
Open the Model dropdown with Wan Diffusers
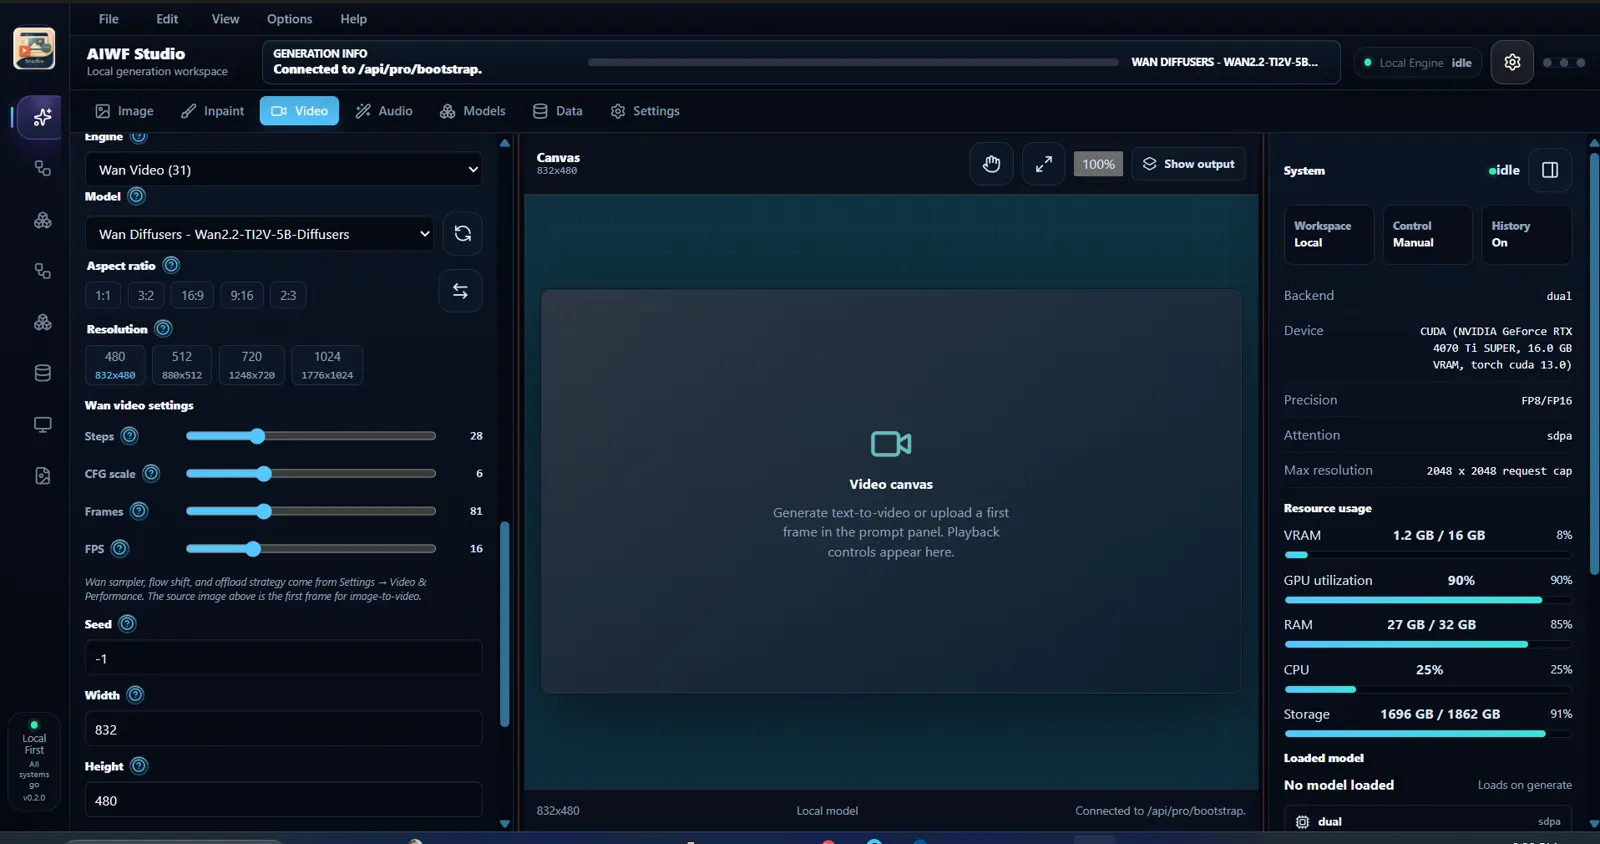[x=260, y=234]
